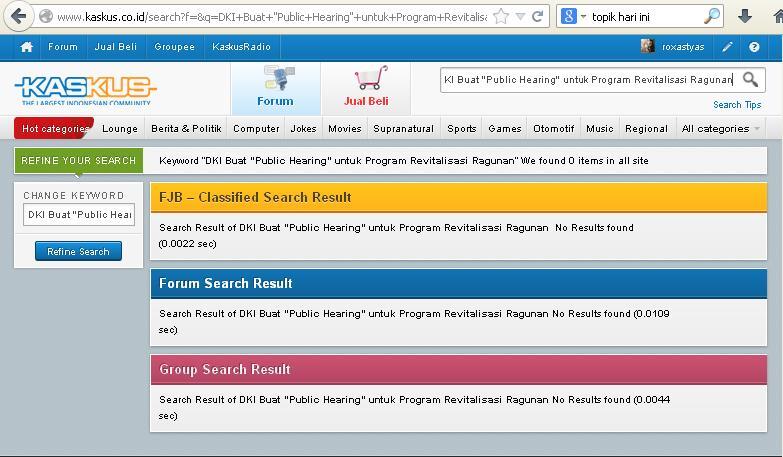The image size is (783, 457).
Task: Open Games category
Action: (x=505, y=129)
